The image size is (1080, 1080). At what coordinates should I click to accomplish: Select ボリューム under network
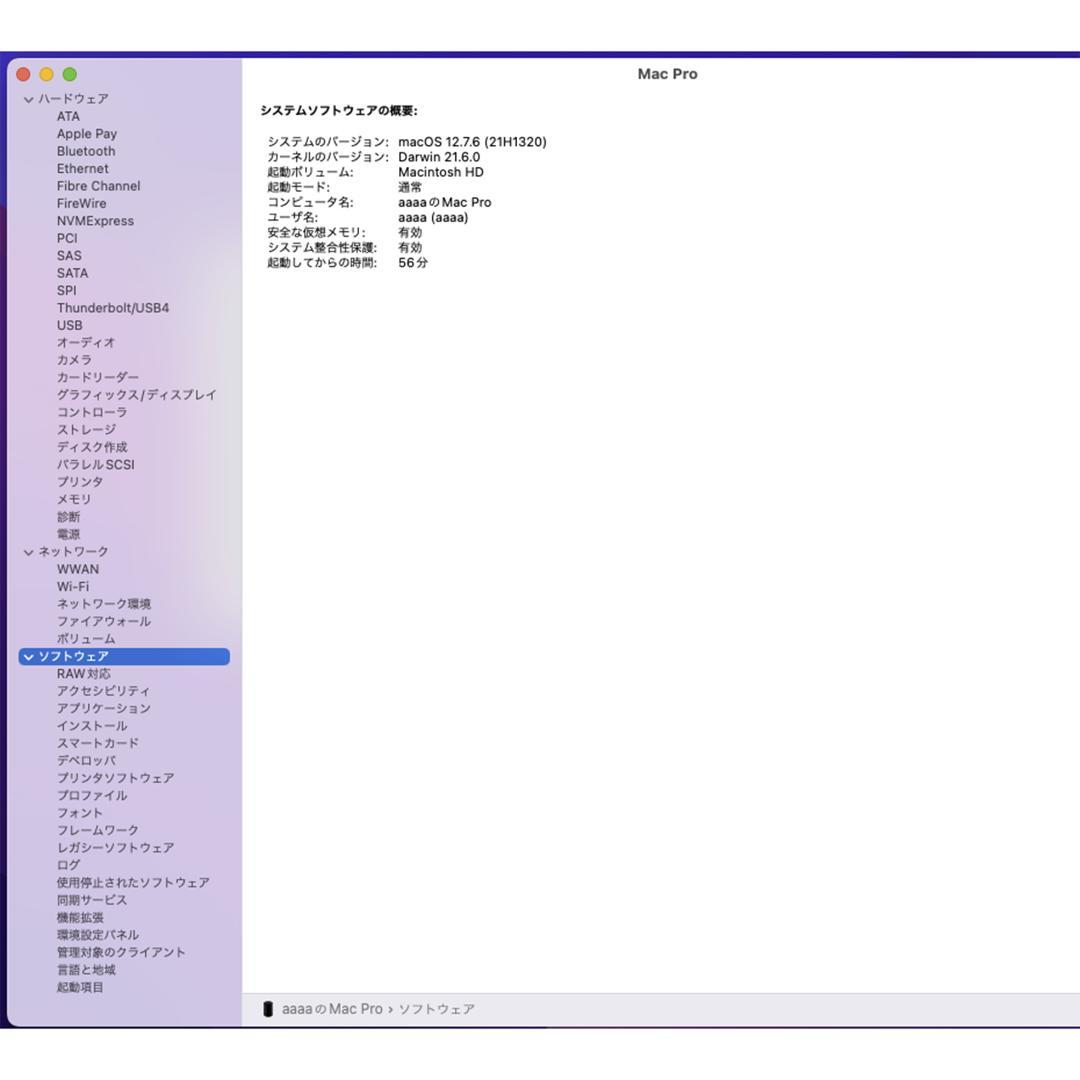tap(86, 639)
